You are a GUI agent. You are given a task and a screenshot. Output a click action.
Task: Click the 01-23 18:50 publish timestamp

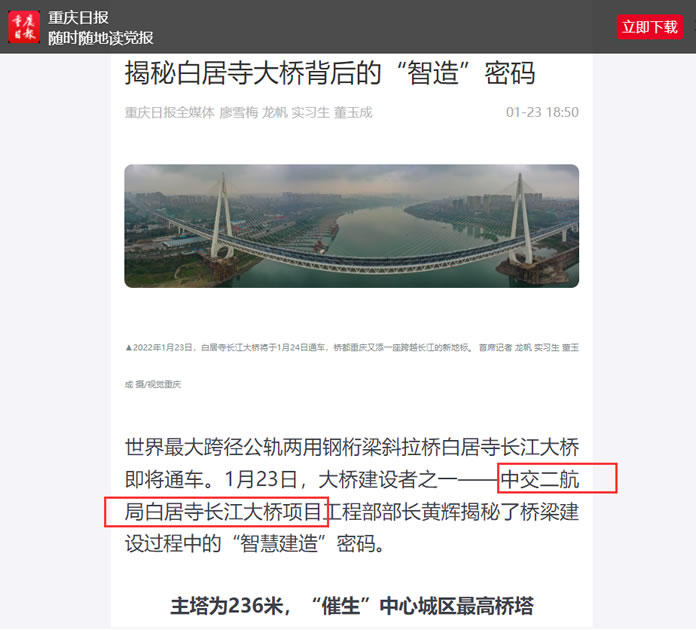tap(542, 112)
